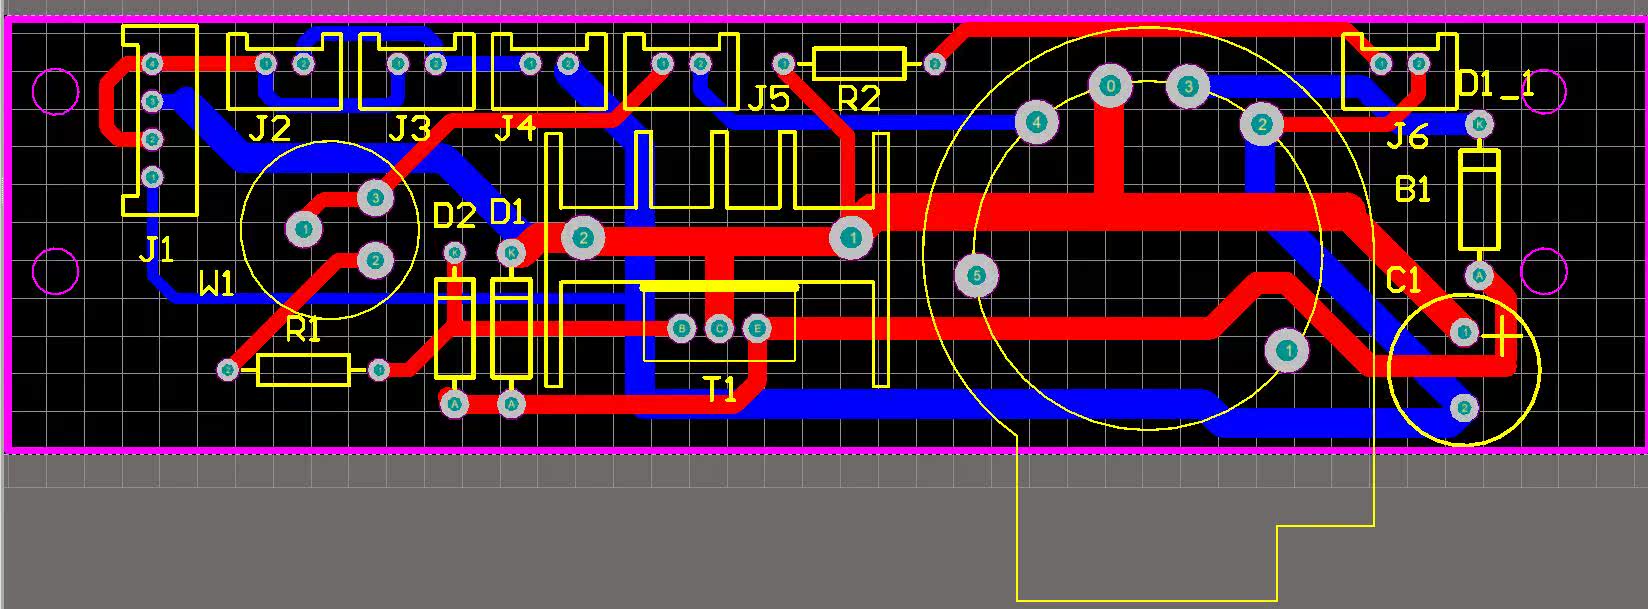Select the R1 resistor body outline
The width and height of the screenshot is (1648, 609).
point(304,370)
